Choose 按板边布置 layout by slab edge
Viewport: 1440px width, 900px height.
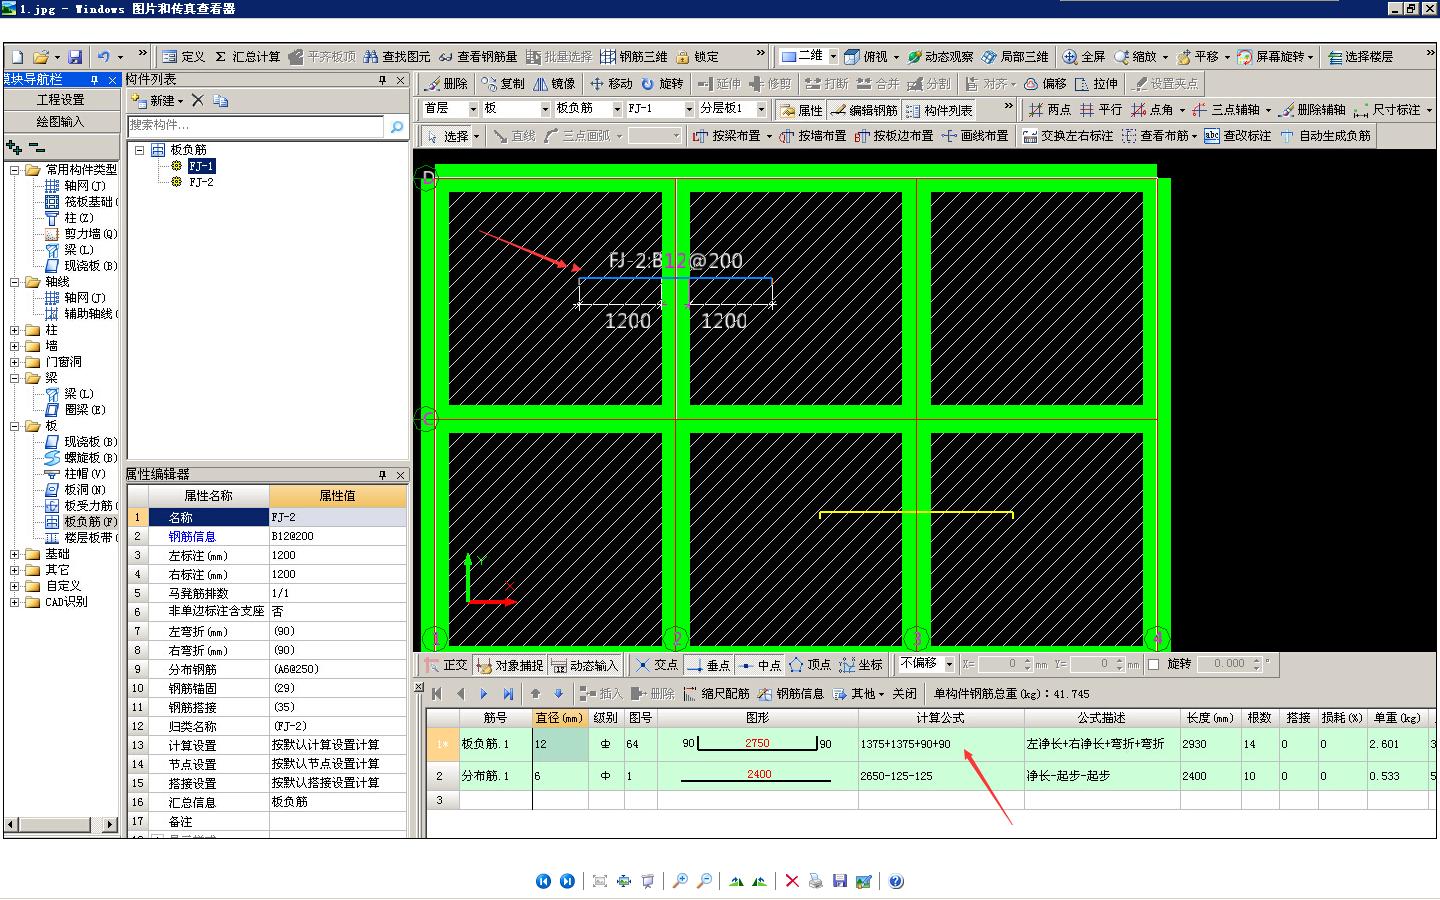894,136
